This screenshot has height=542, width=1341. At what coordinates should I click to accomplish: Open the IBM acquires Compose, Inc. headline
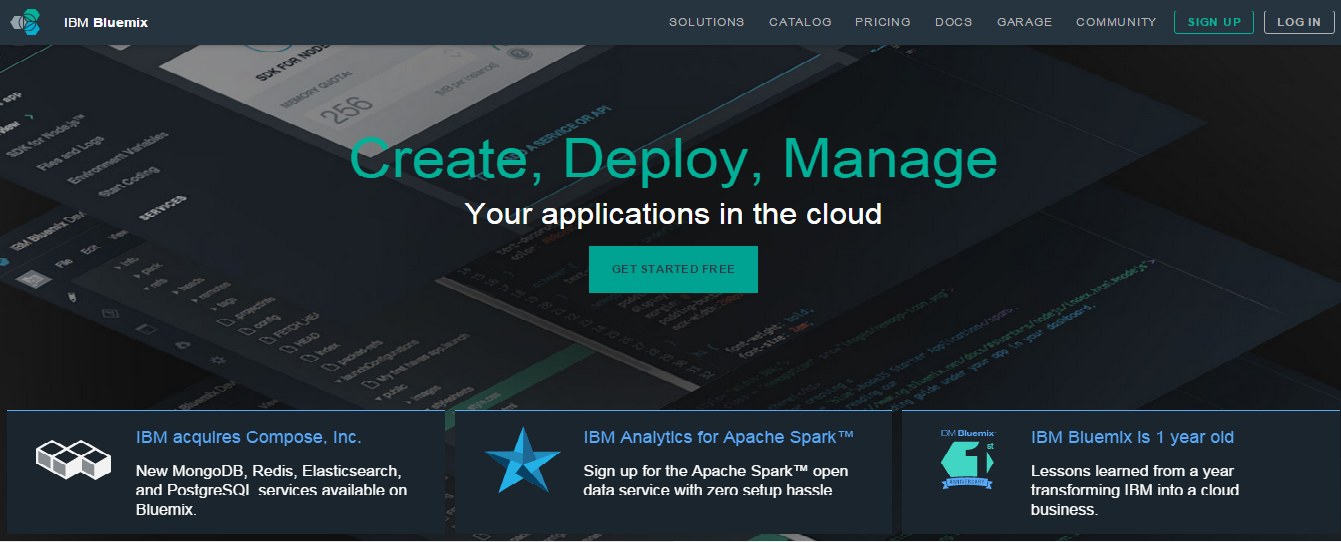pyautogui.click(x=249, y=437)
